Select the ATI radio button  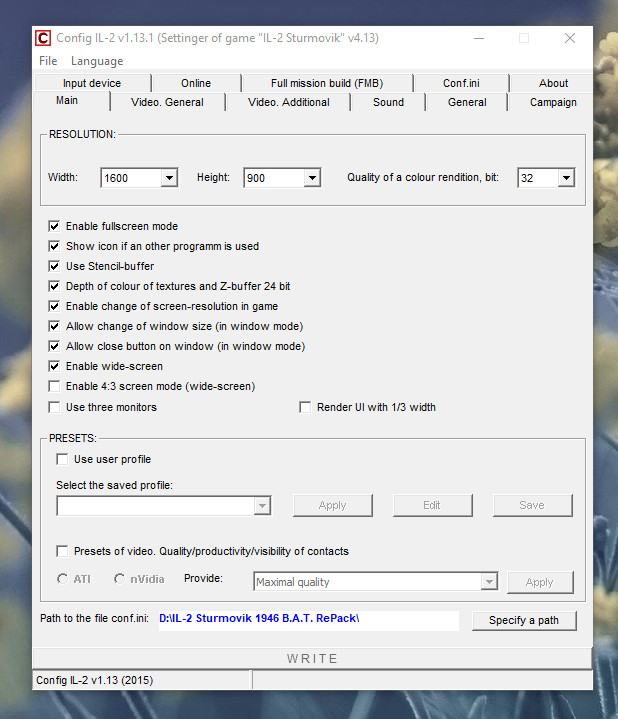pos(62,579)
